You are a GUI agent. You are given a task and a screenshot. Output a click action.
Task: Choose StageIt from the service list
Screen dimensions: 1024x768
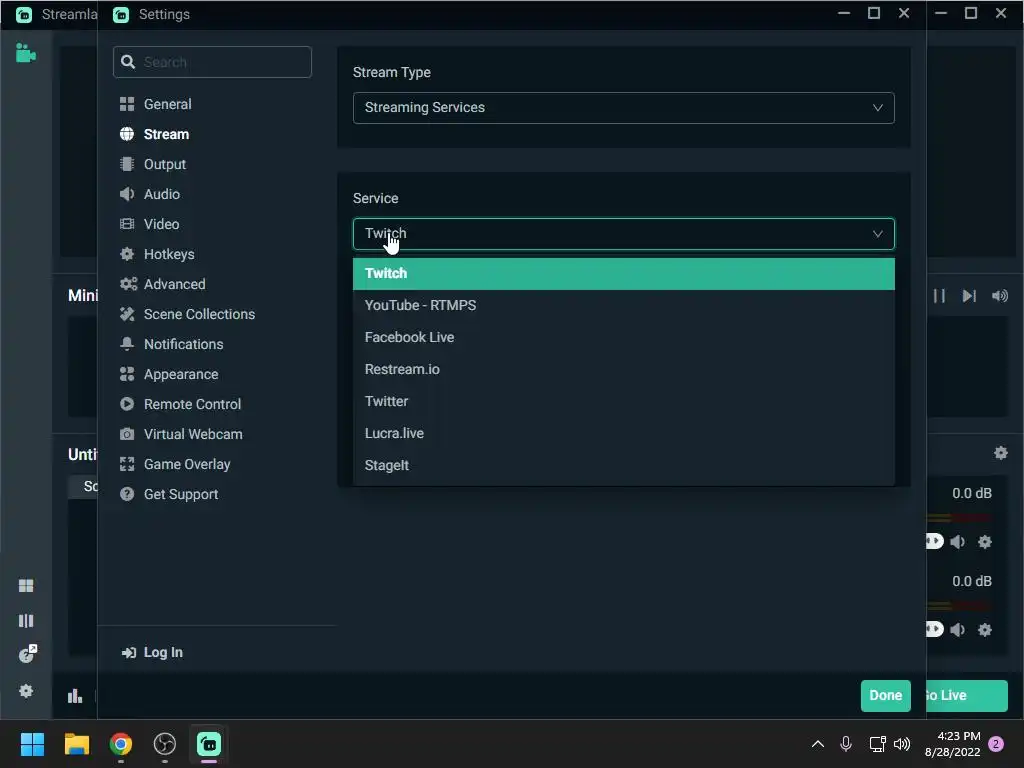624,466
